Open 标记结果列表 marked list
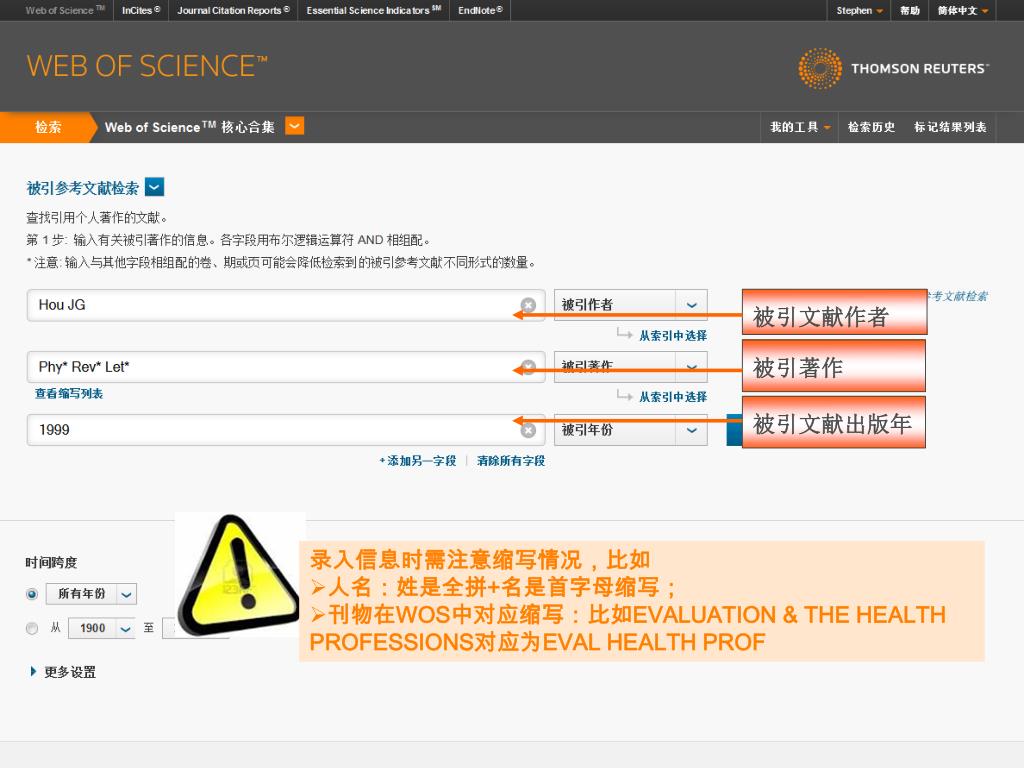1024x768 pixels. (x=950, y=127)
